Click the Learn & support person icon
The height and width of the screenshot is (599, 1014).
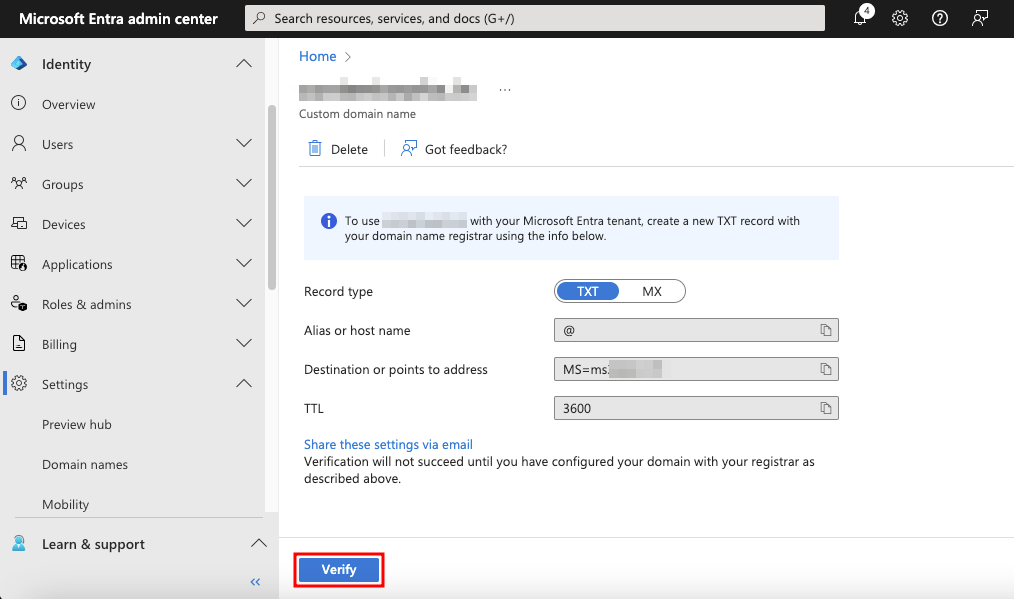(x=19, y=543)
